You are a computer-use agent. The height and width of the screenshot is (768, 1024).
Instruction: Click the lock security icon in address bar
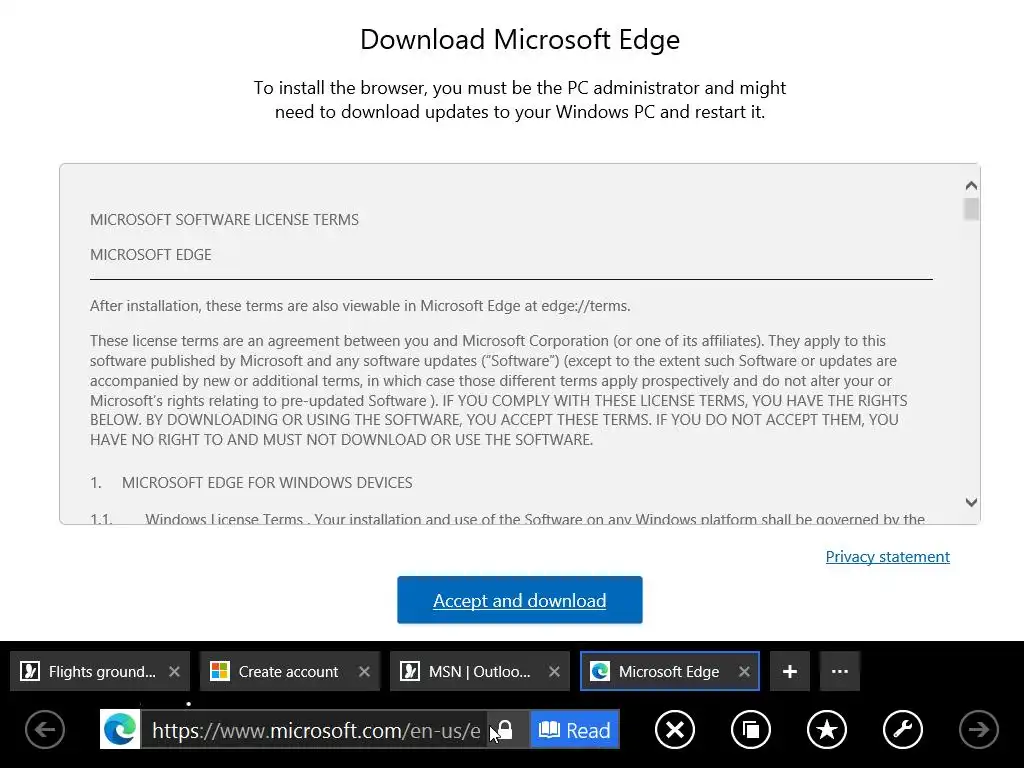pos(505,729)
